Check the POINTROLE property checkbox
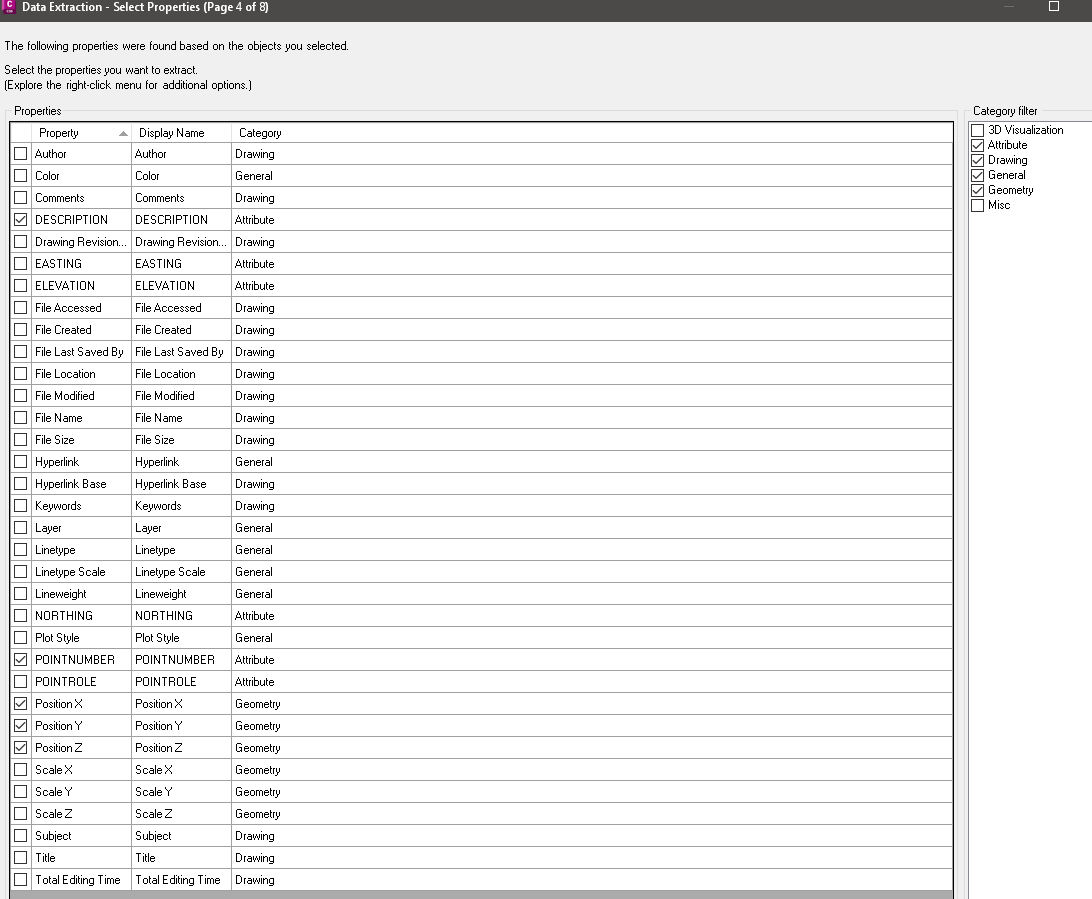 pos(21,682)
